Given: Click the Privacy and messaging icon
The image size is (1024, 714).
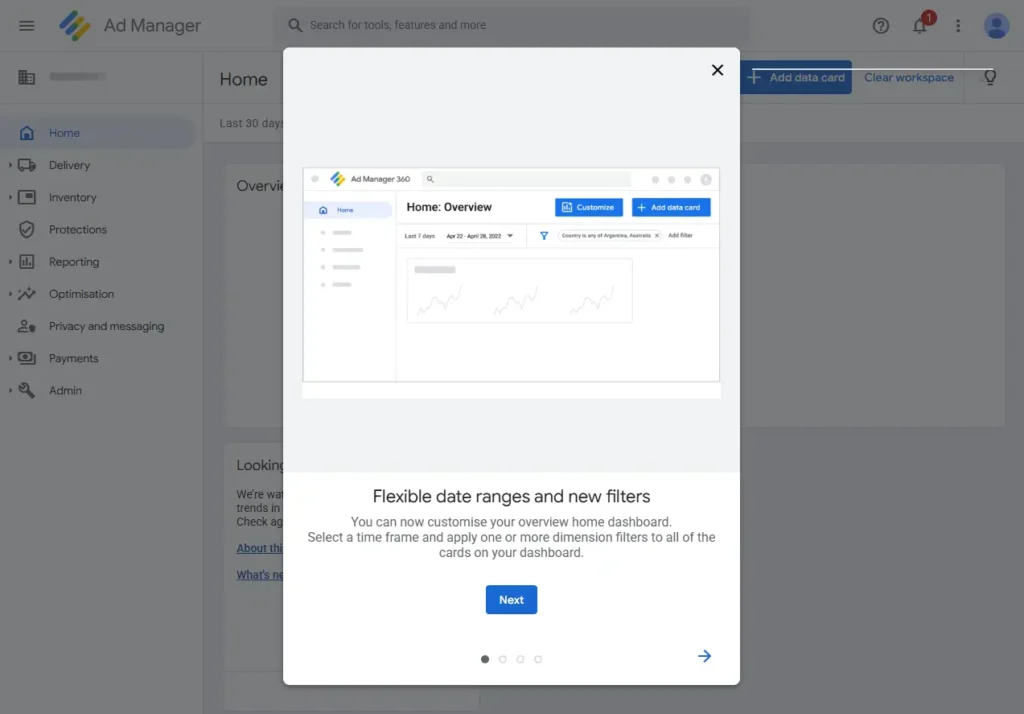Looking at the screenshot, I should click(x=27, y=325).
